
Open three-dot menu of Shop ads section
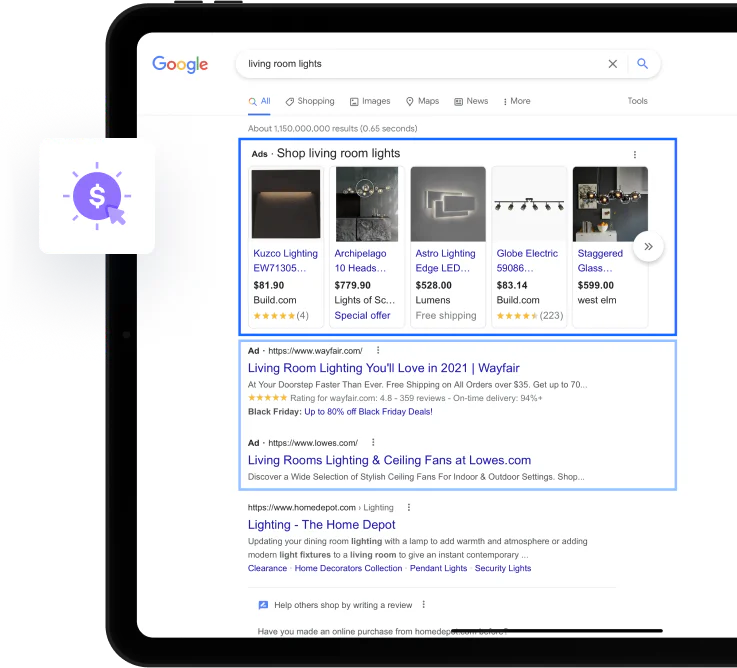tap(635, 155)
